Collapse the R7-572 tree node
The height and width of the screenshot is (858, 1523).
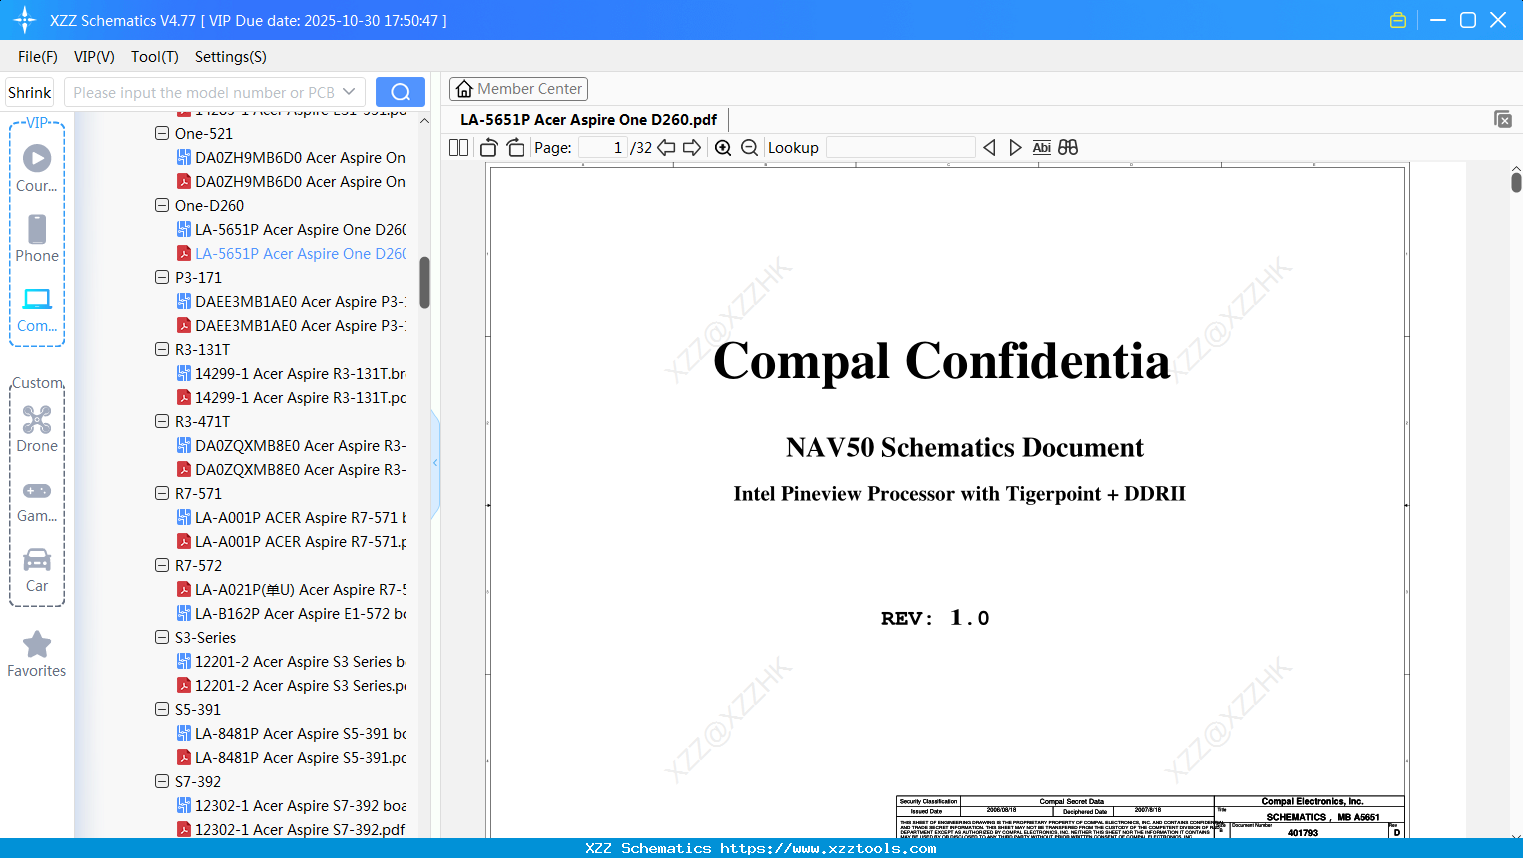162,565
